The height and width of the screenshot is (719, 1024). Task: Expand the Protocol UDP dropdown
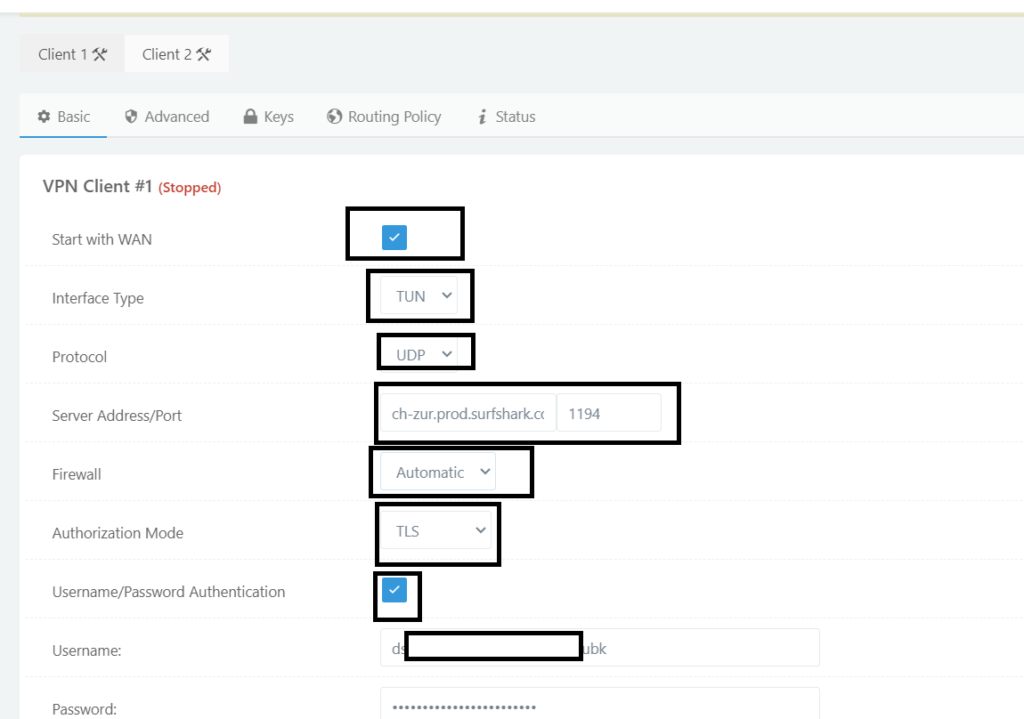coord(424,354)
